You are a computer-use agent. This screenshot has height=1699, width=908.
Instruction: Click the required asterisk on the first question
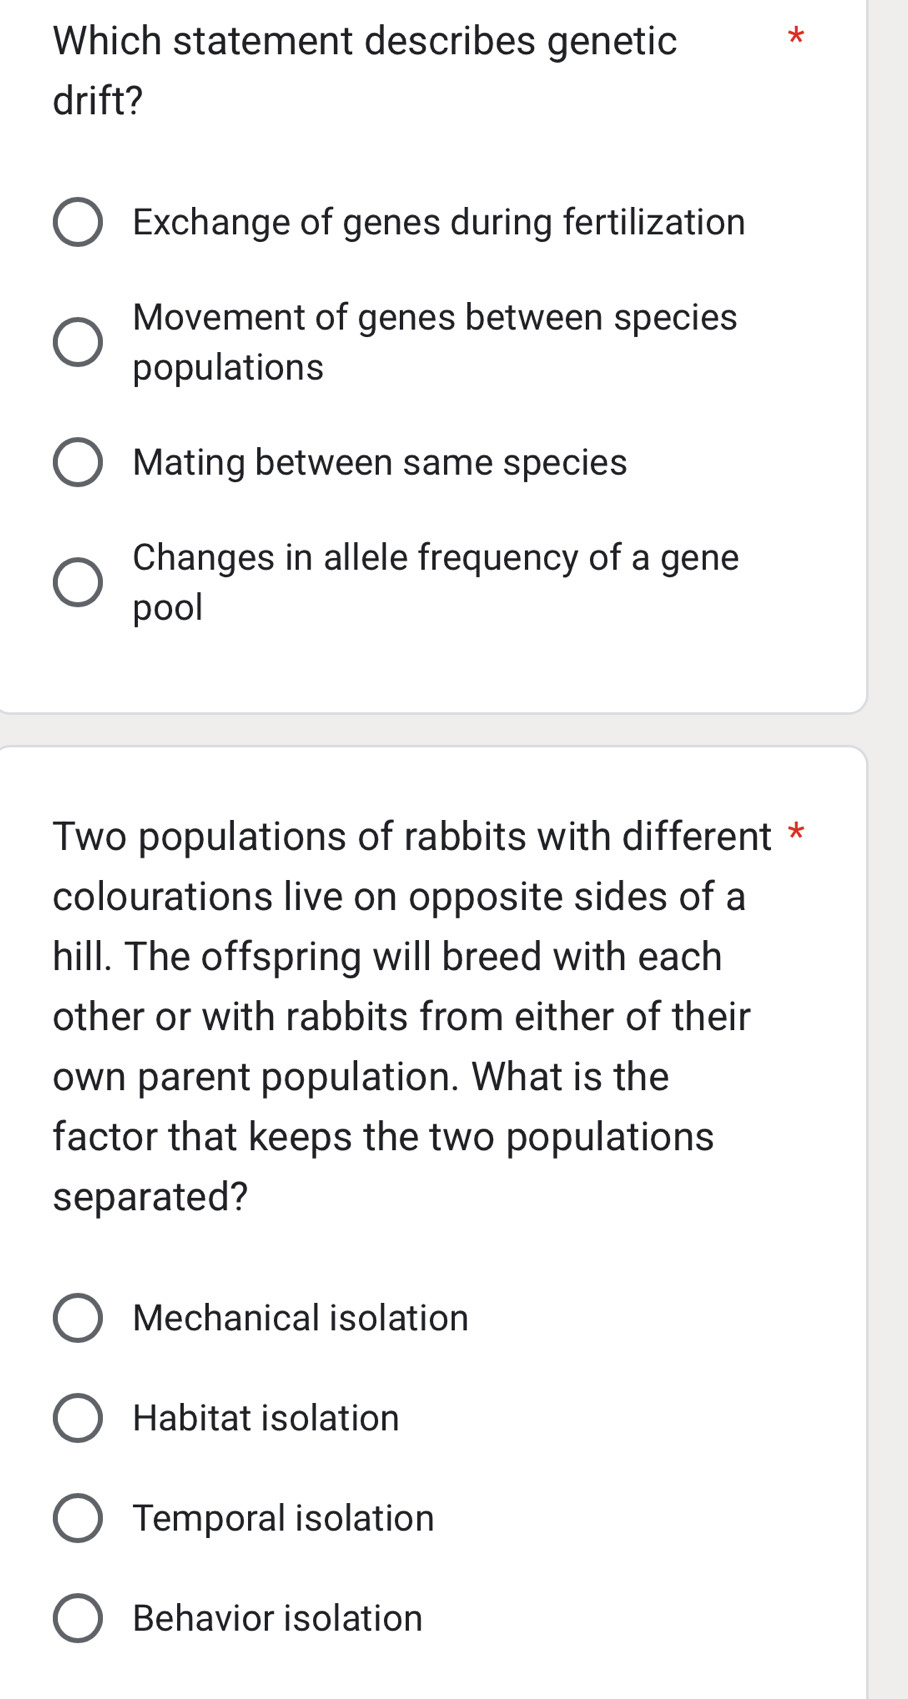[x=796, y=36]
